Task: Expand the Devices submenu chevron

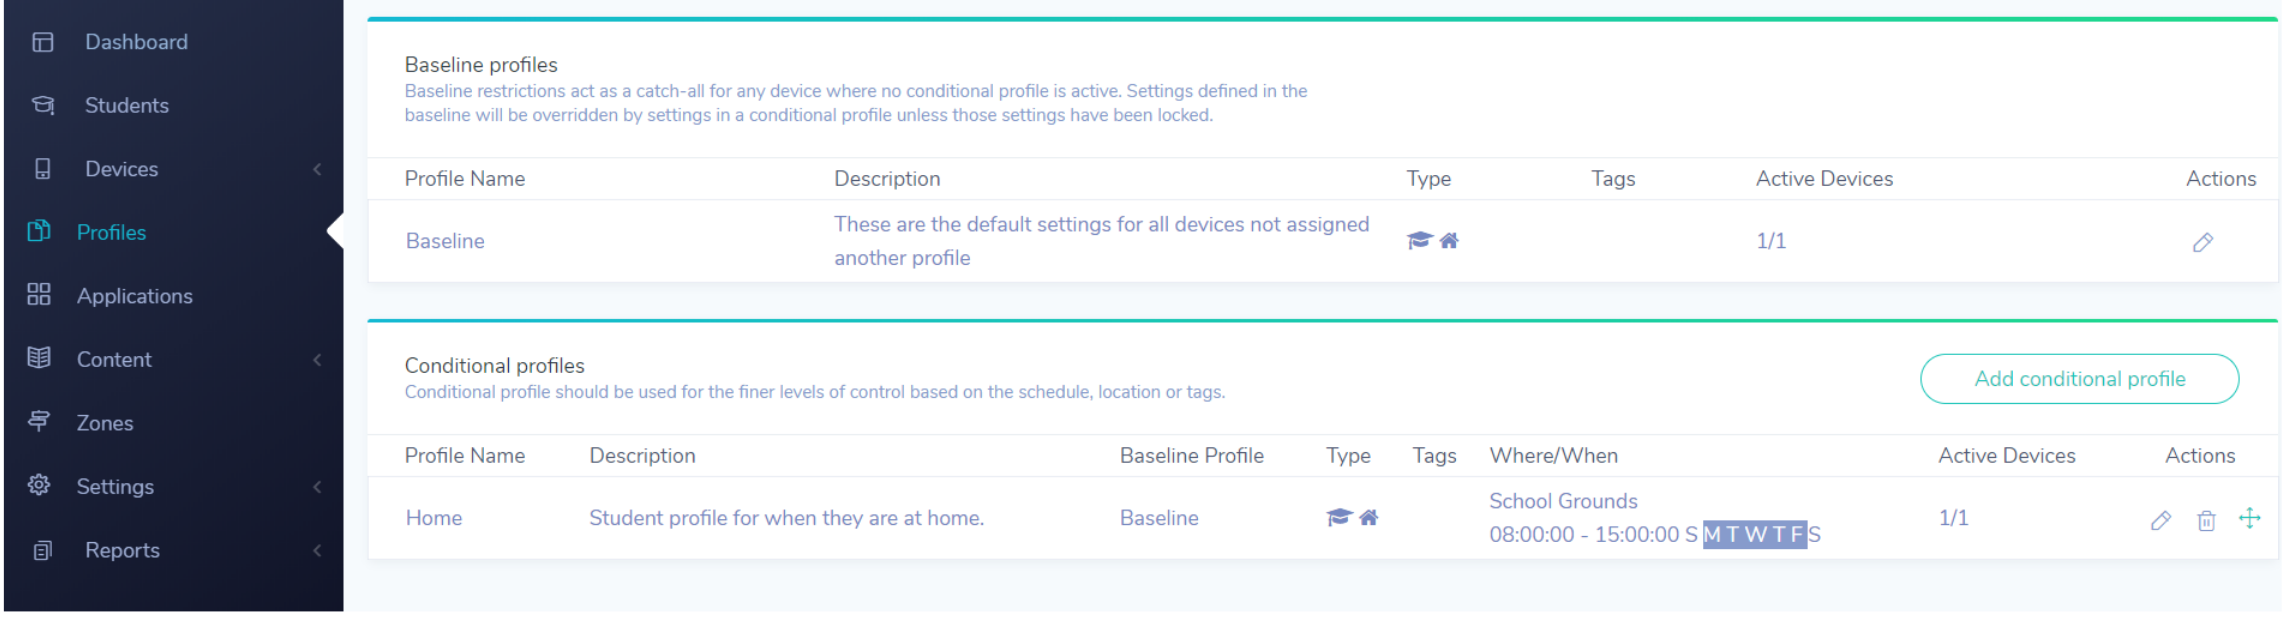Action: click(317, 169)
